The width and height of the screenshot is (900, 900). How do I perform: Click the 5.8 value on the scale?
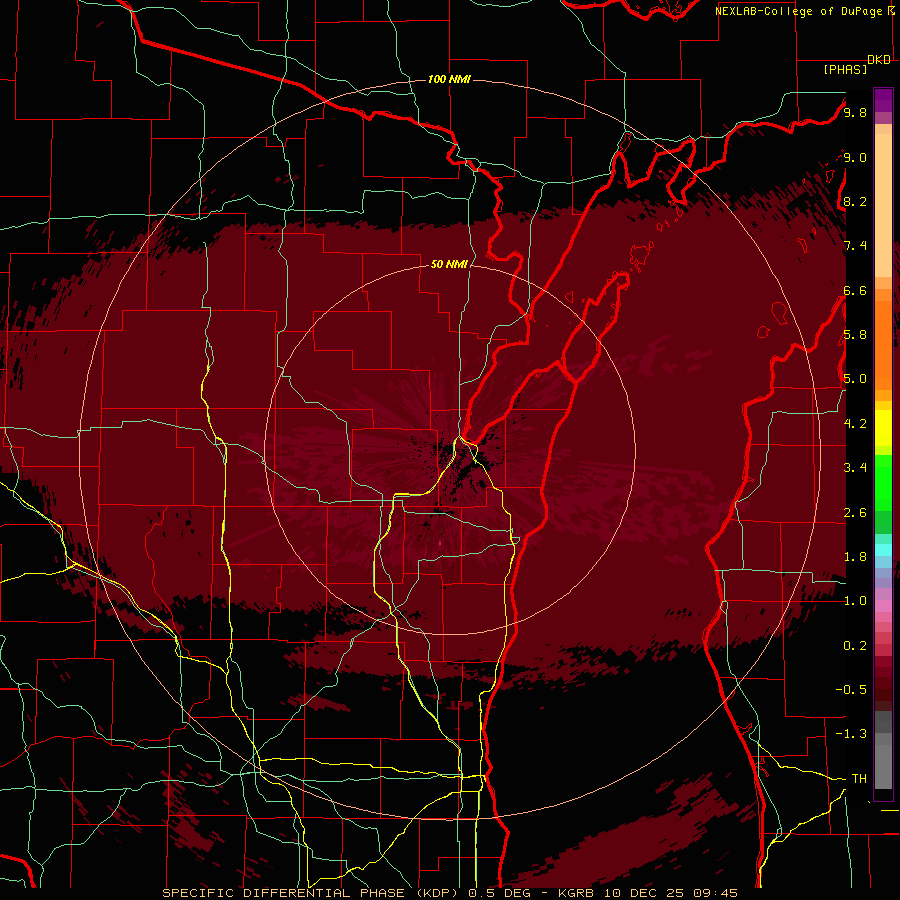coord(855,335)
